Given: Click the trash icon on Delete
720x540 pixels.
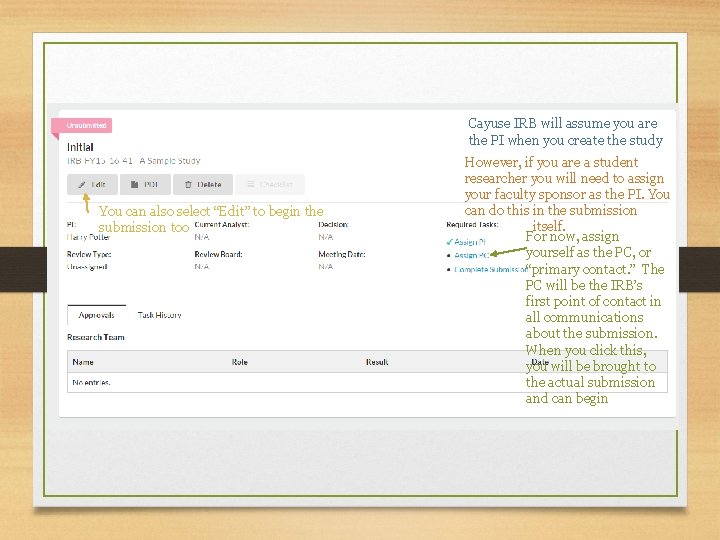Looking at the screenshot, I should click(x=188, y=185).
